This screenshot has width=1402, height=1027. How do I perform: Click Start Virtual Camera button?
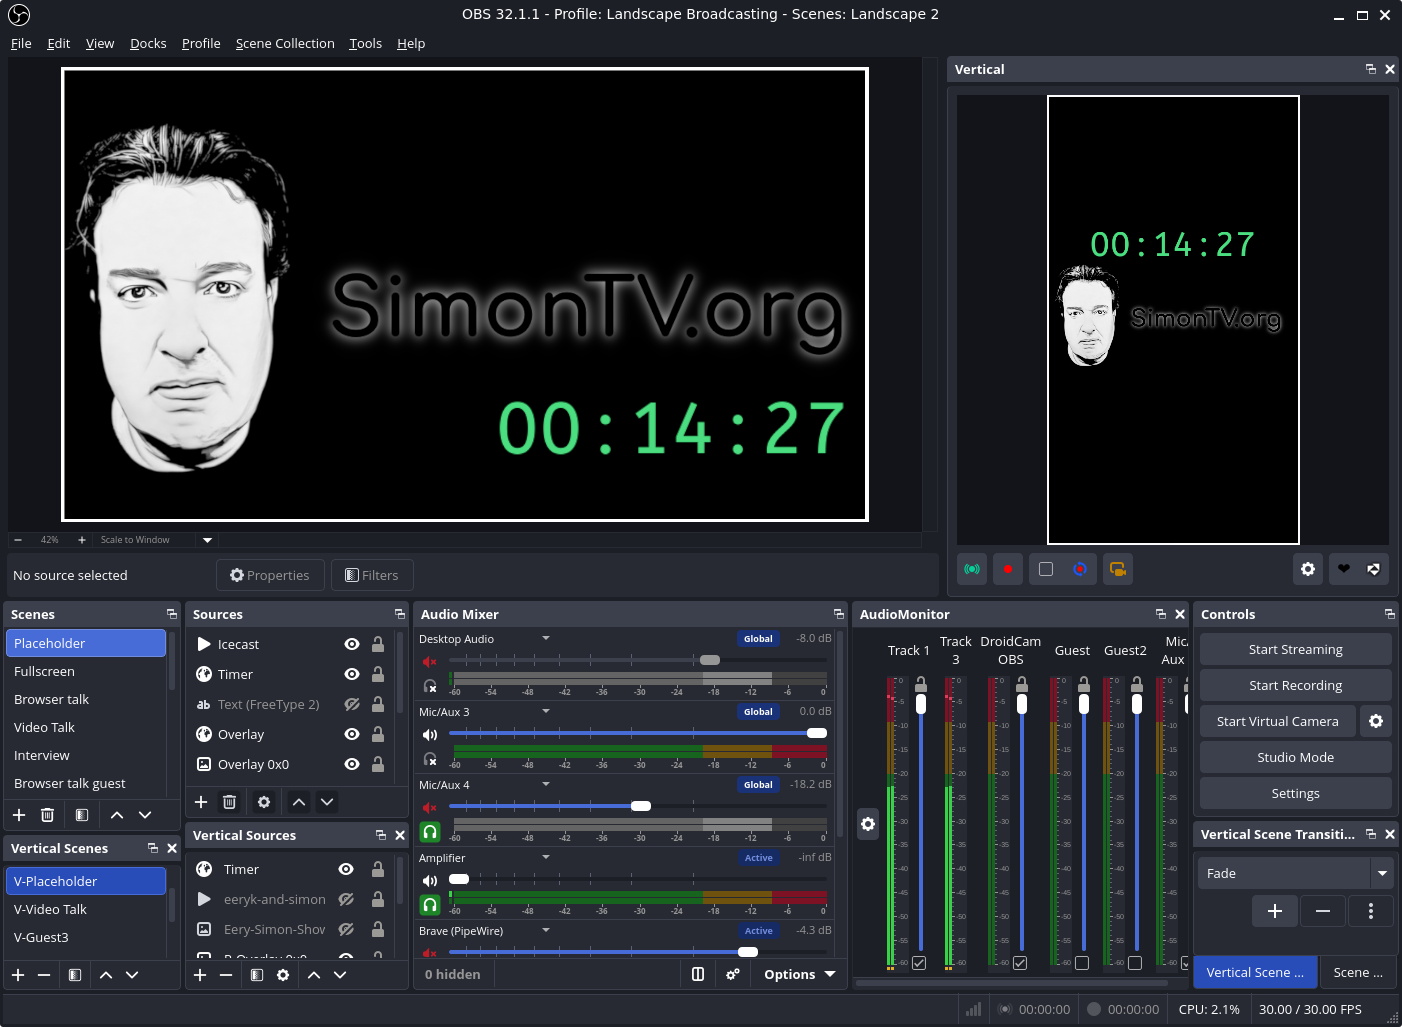[1278, 721]
